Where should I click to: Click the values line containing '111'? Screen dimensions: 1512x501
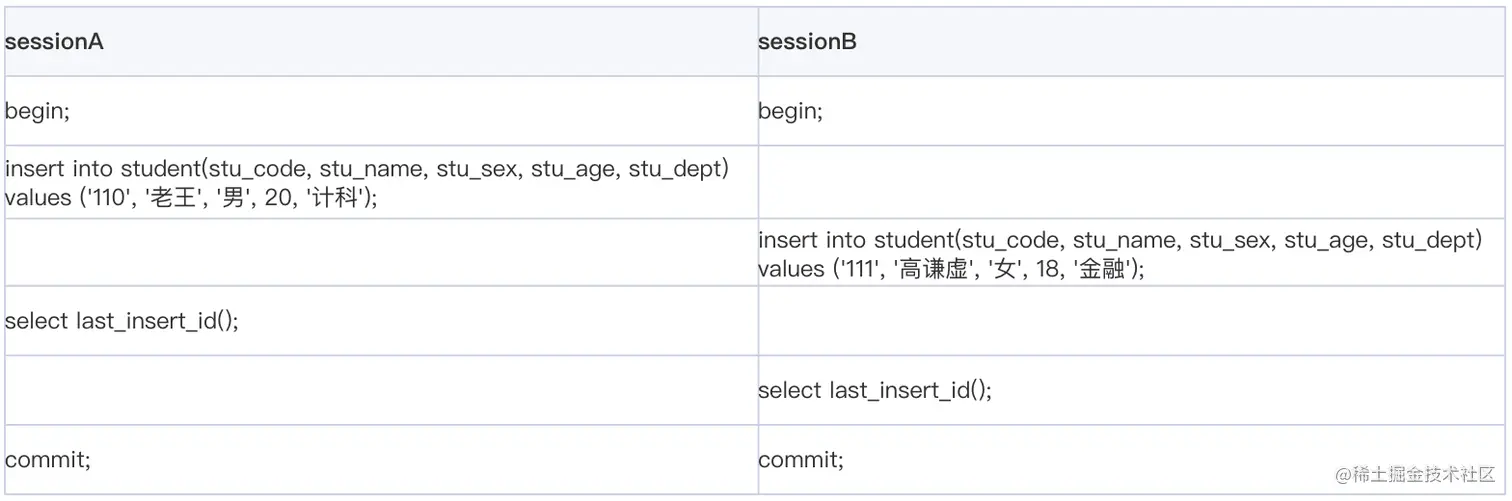[951, 268]
